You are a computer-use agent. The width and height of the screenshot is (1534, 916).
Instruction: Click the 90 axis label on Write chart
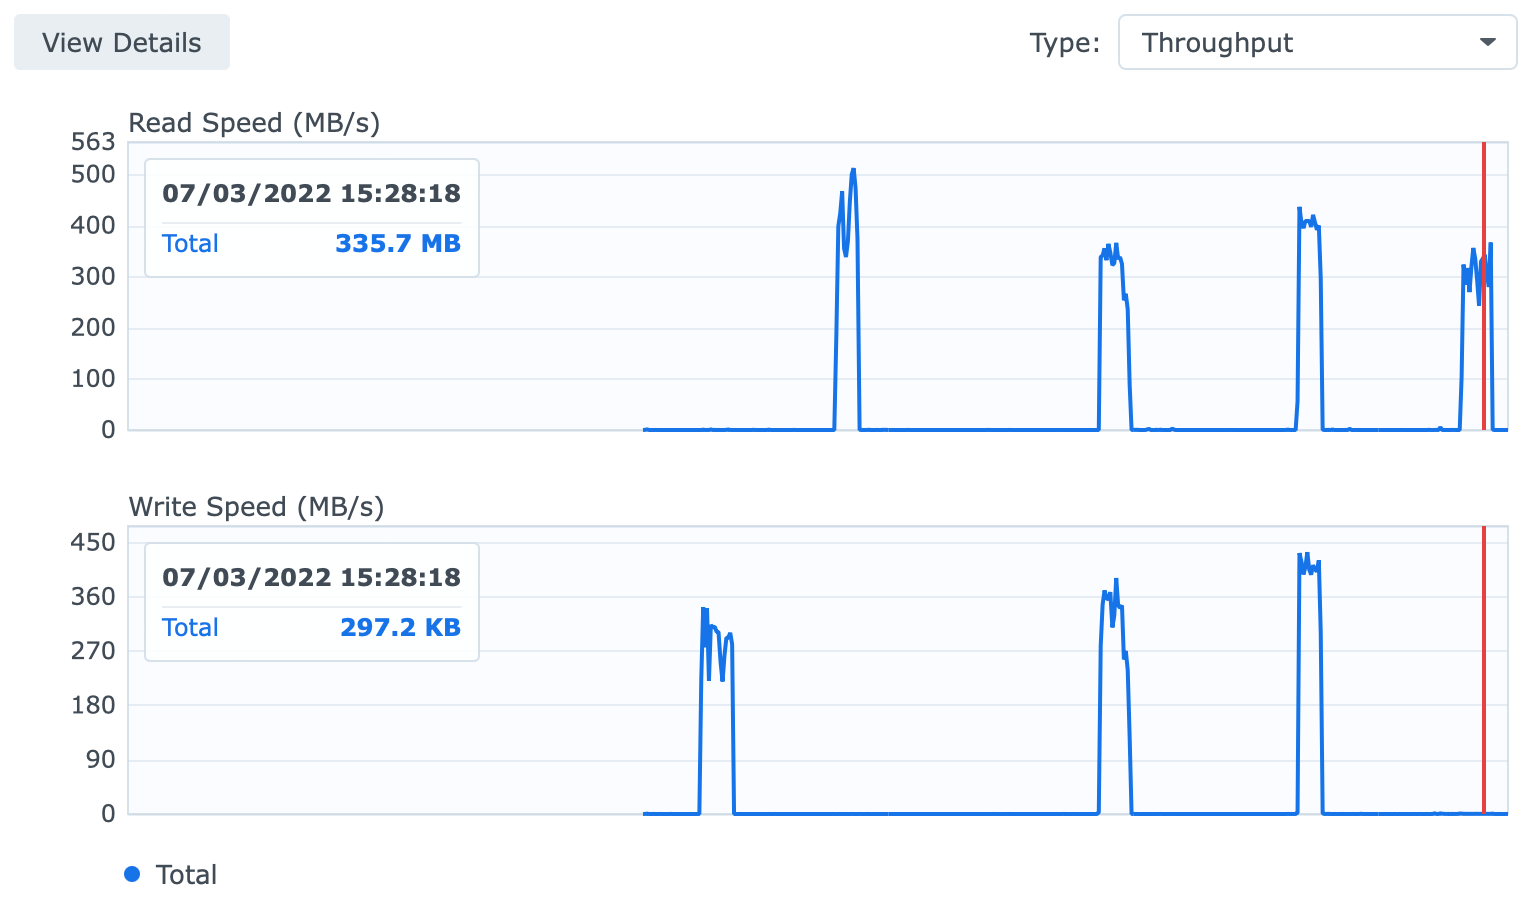[x=100, y=760]
